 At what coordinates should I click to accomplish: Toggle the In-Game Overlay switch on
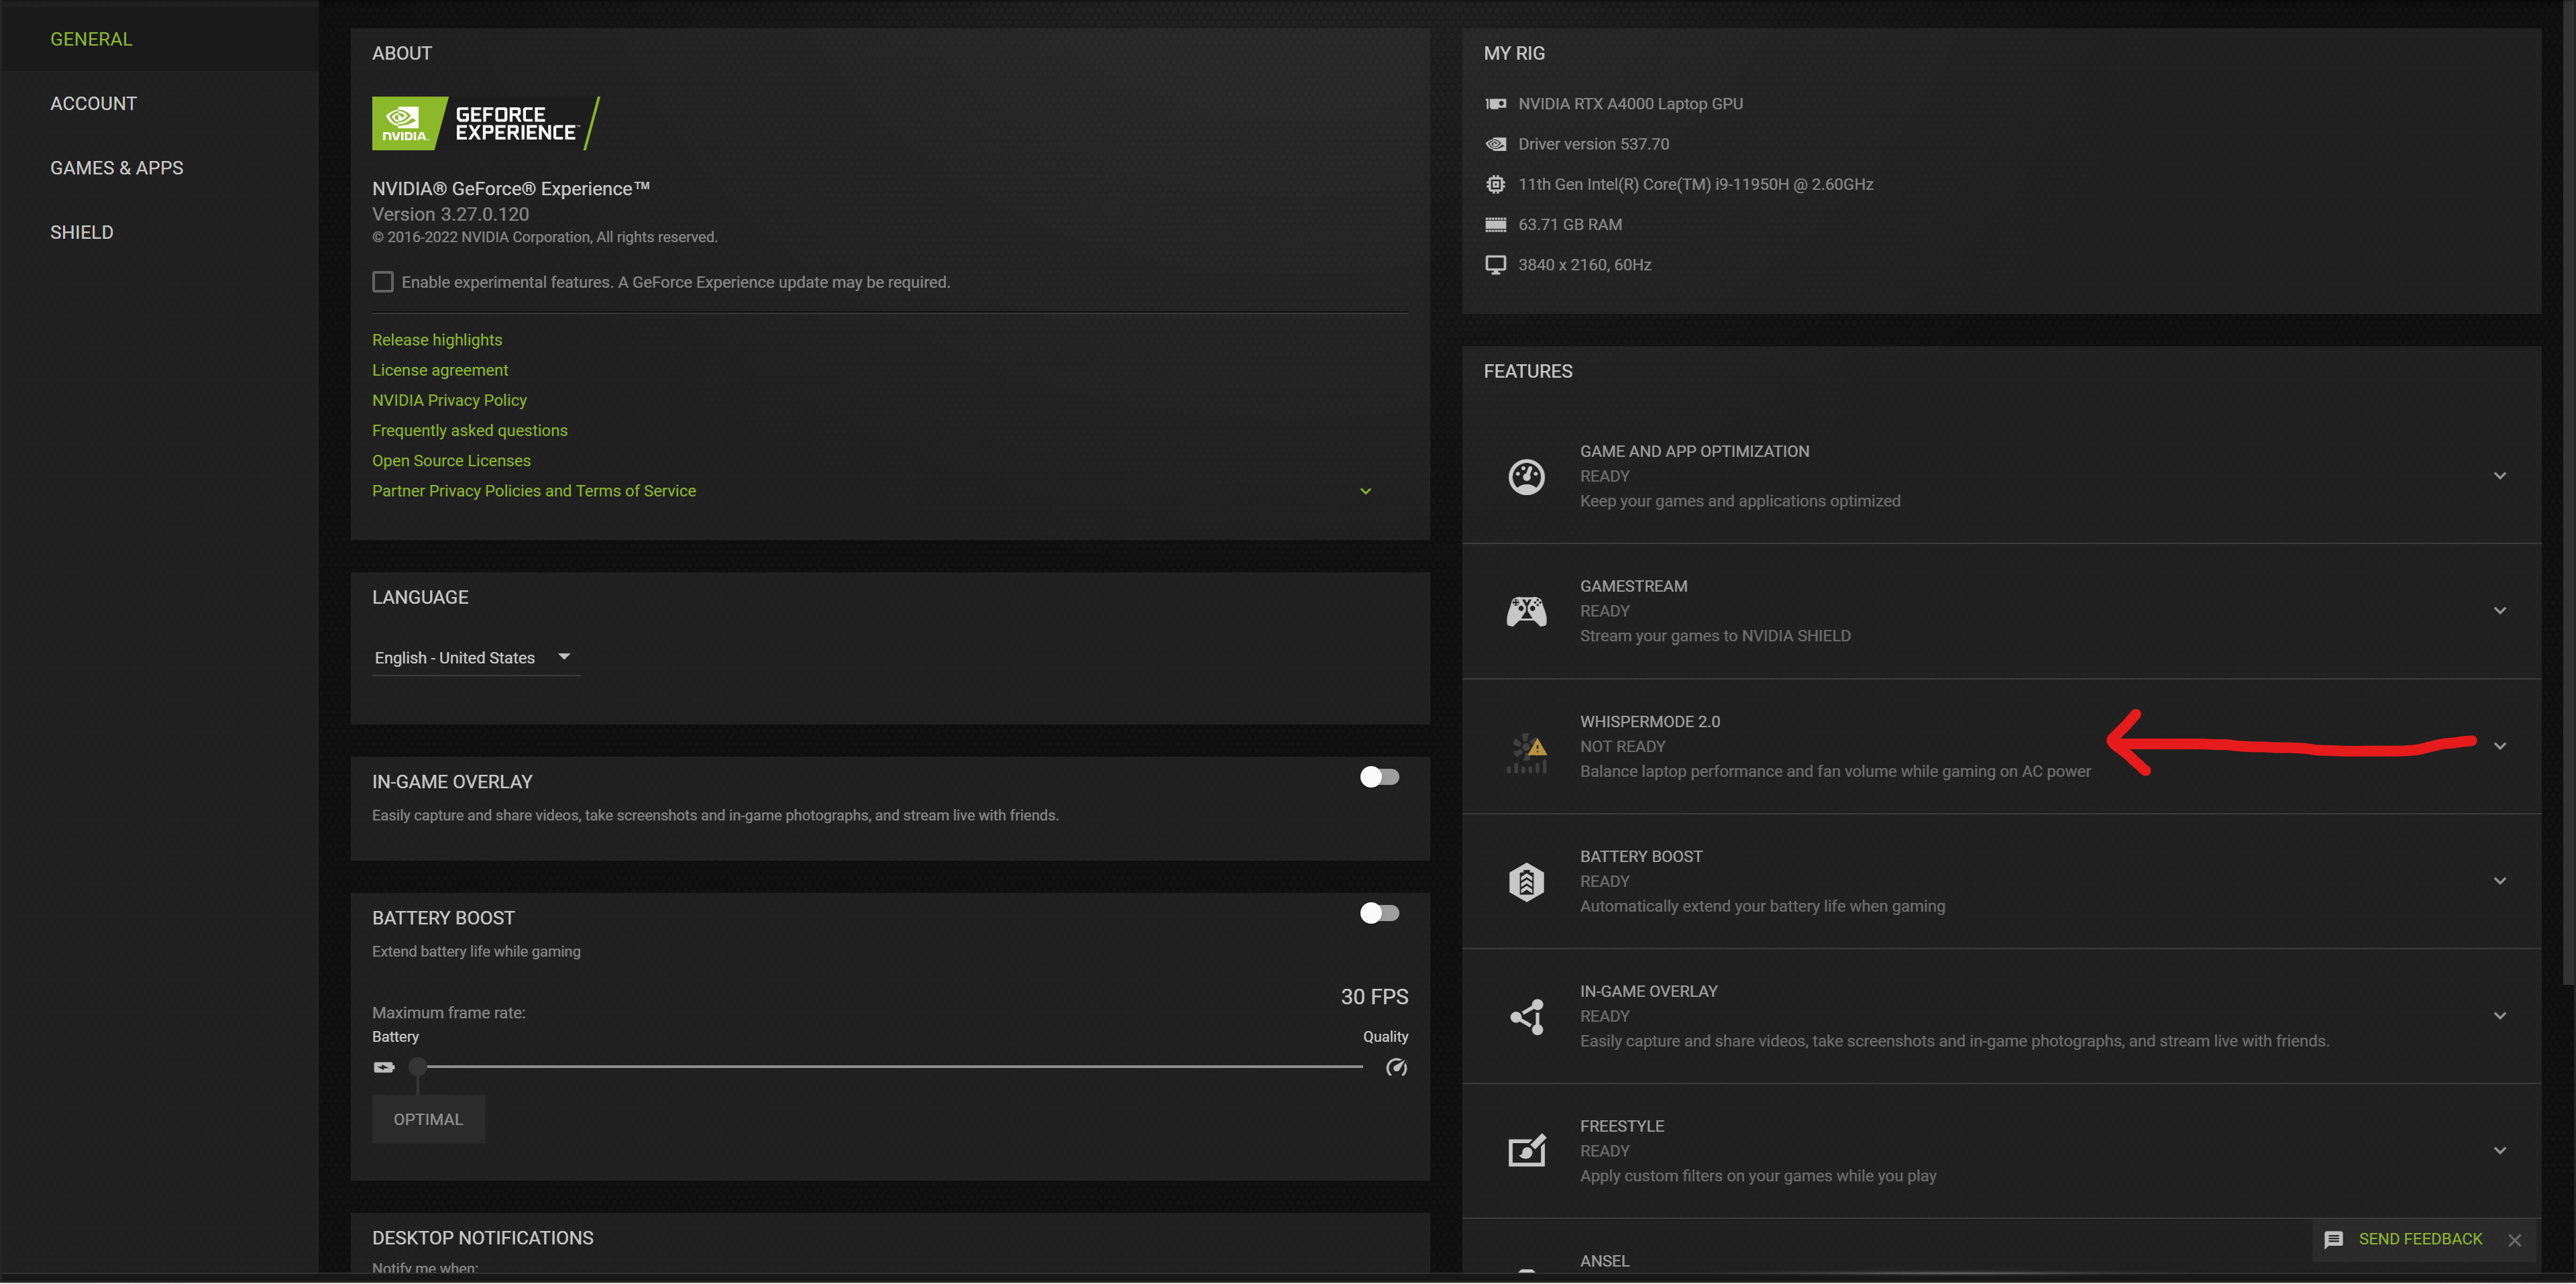tap(1379, 777)
